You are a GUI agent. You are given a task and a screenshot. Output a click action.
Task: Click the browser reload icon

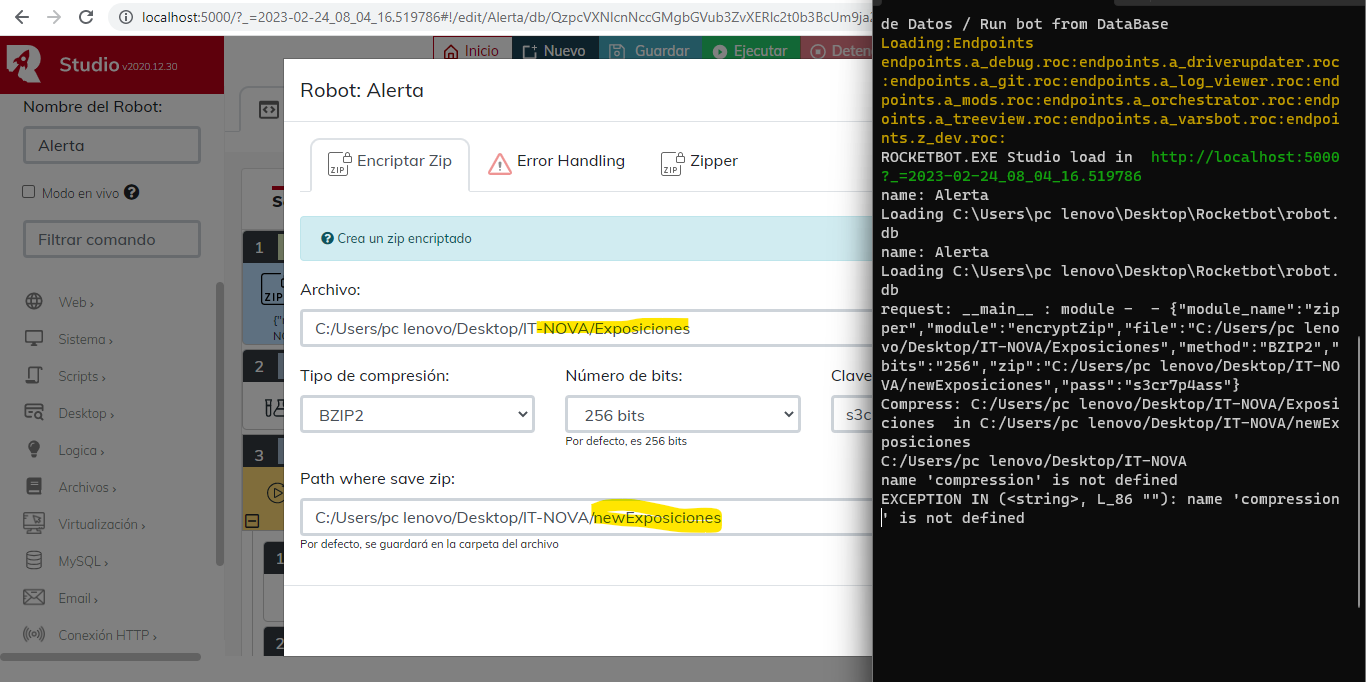[87, 17]
